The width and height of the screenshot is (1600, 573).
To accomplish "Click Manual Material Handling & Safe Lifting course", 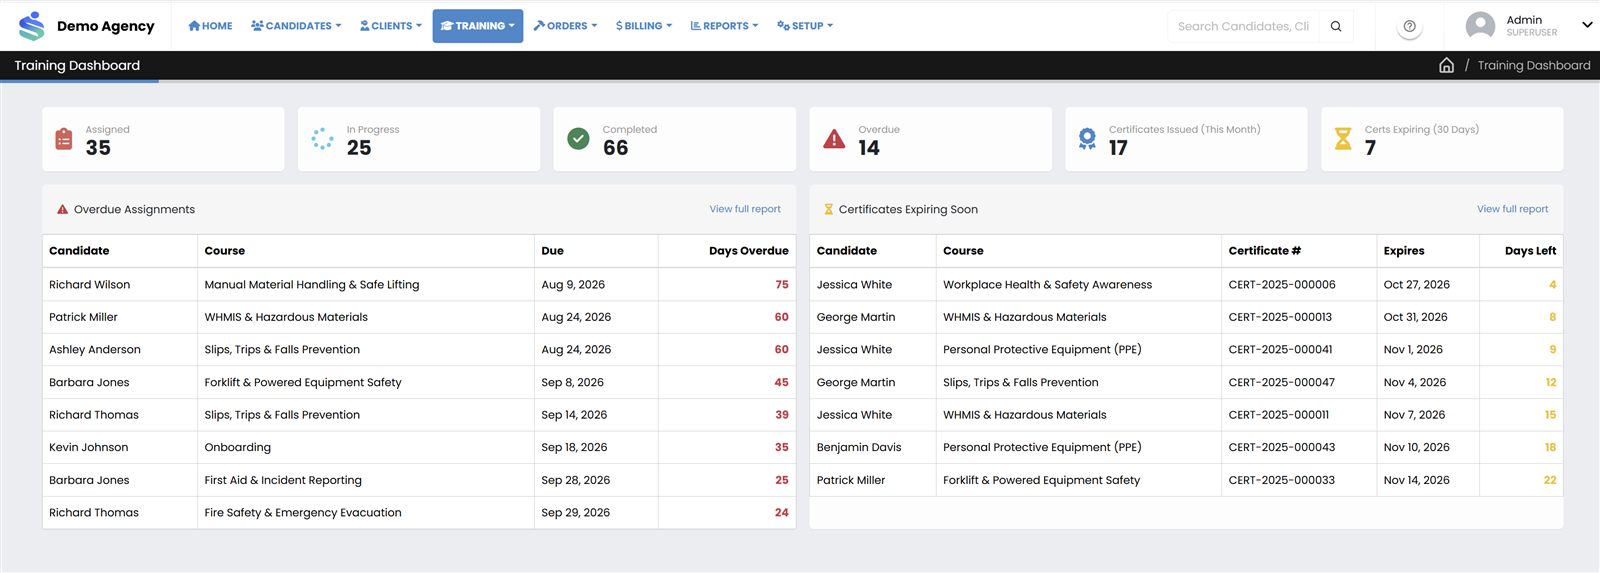I will 312,285.
